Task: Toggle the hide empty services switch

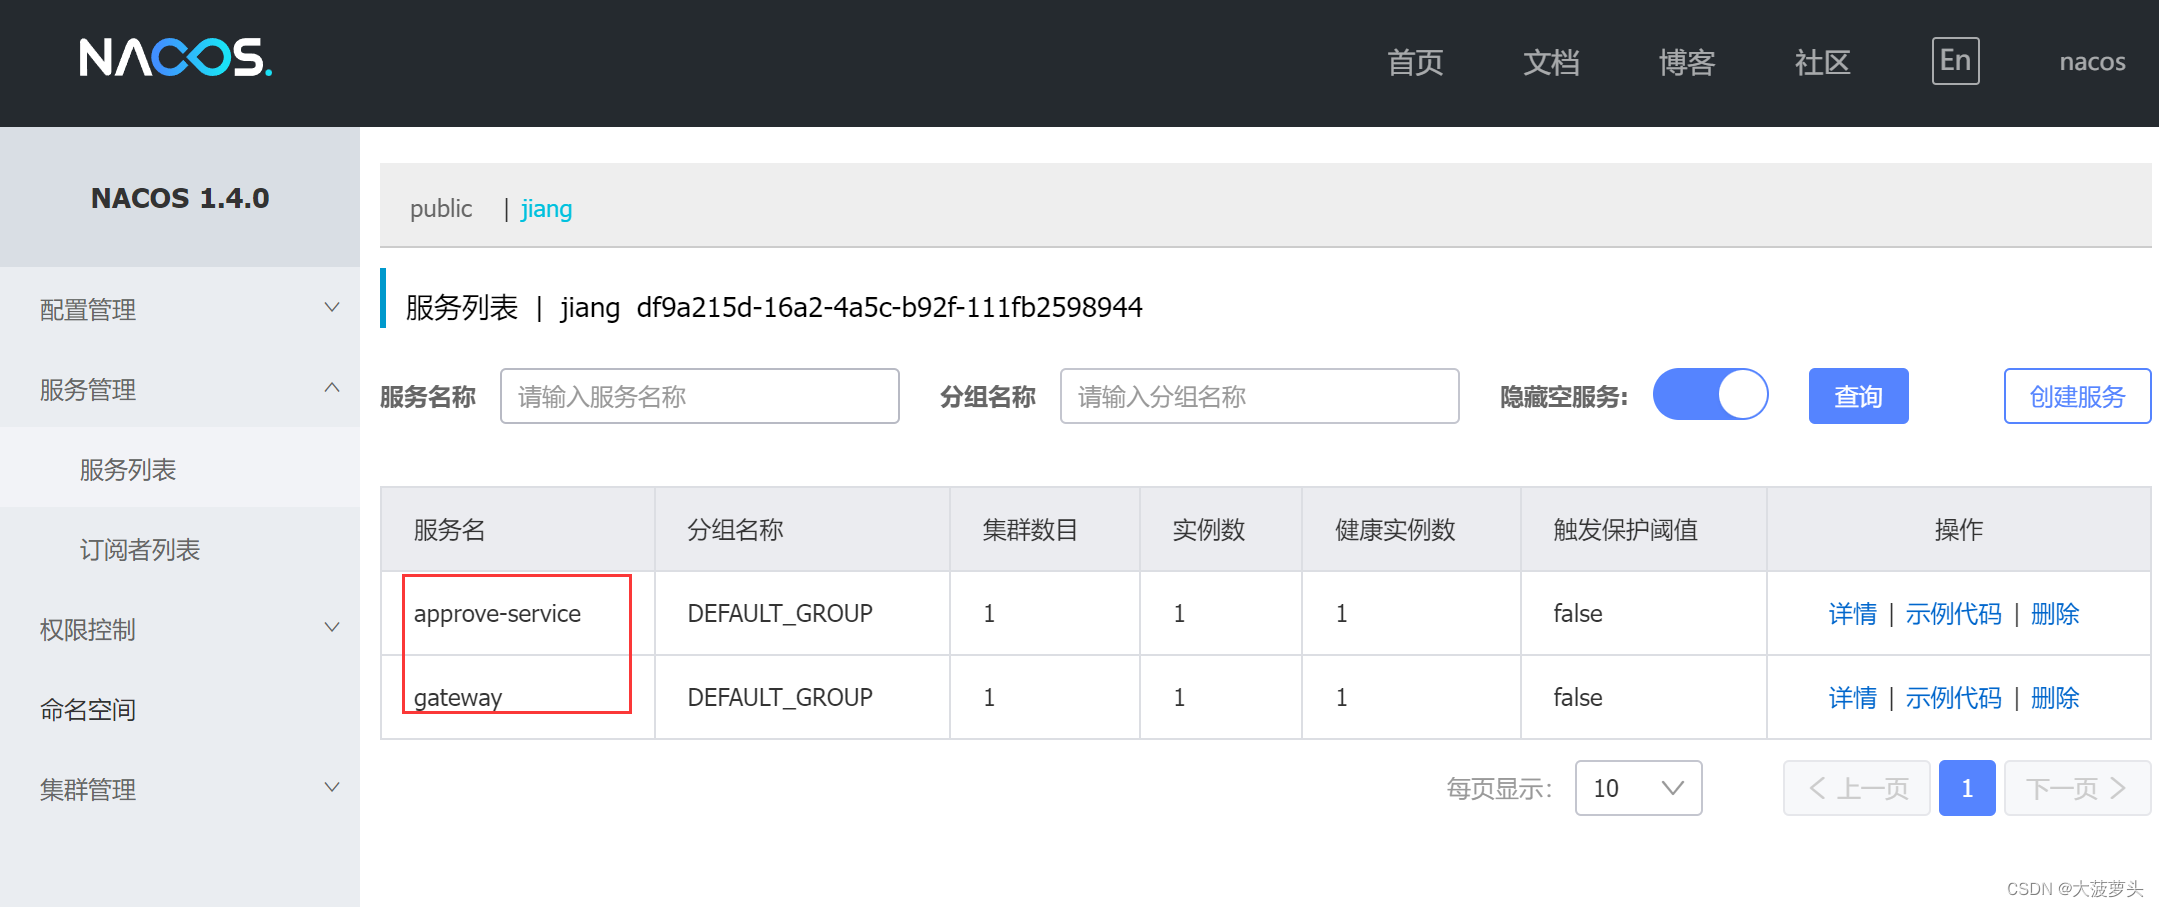Action: [1710, 395]
